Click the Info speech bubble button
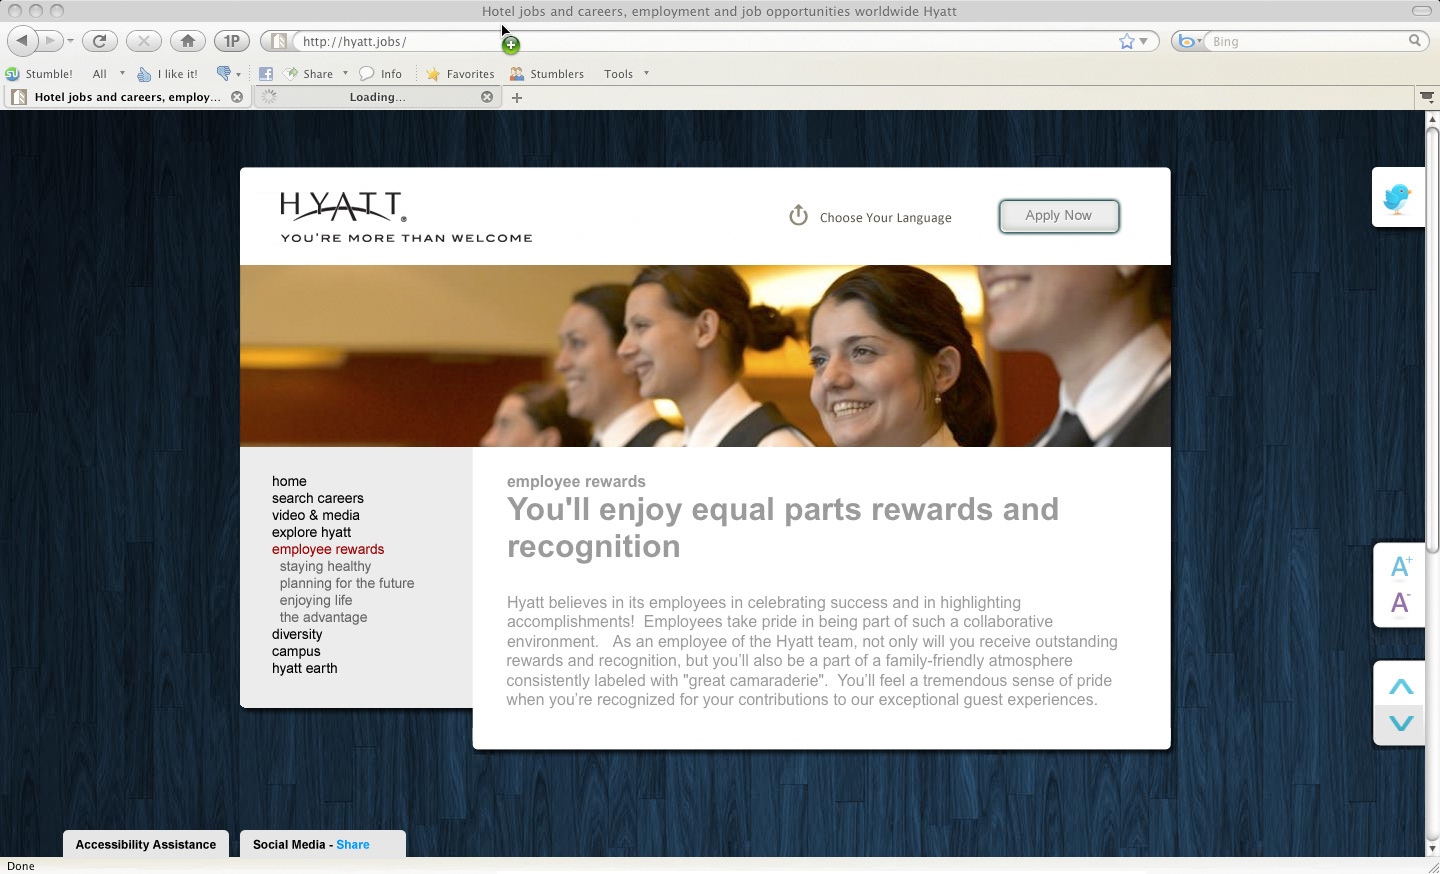The height and width of the screenshot is (874, 1440). coord(381,73)
